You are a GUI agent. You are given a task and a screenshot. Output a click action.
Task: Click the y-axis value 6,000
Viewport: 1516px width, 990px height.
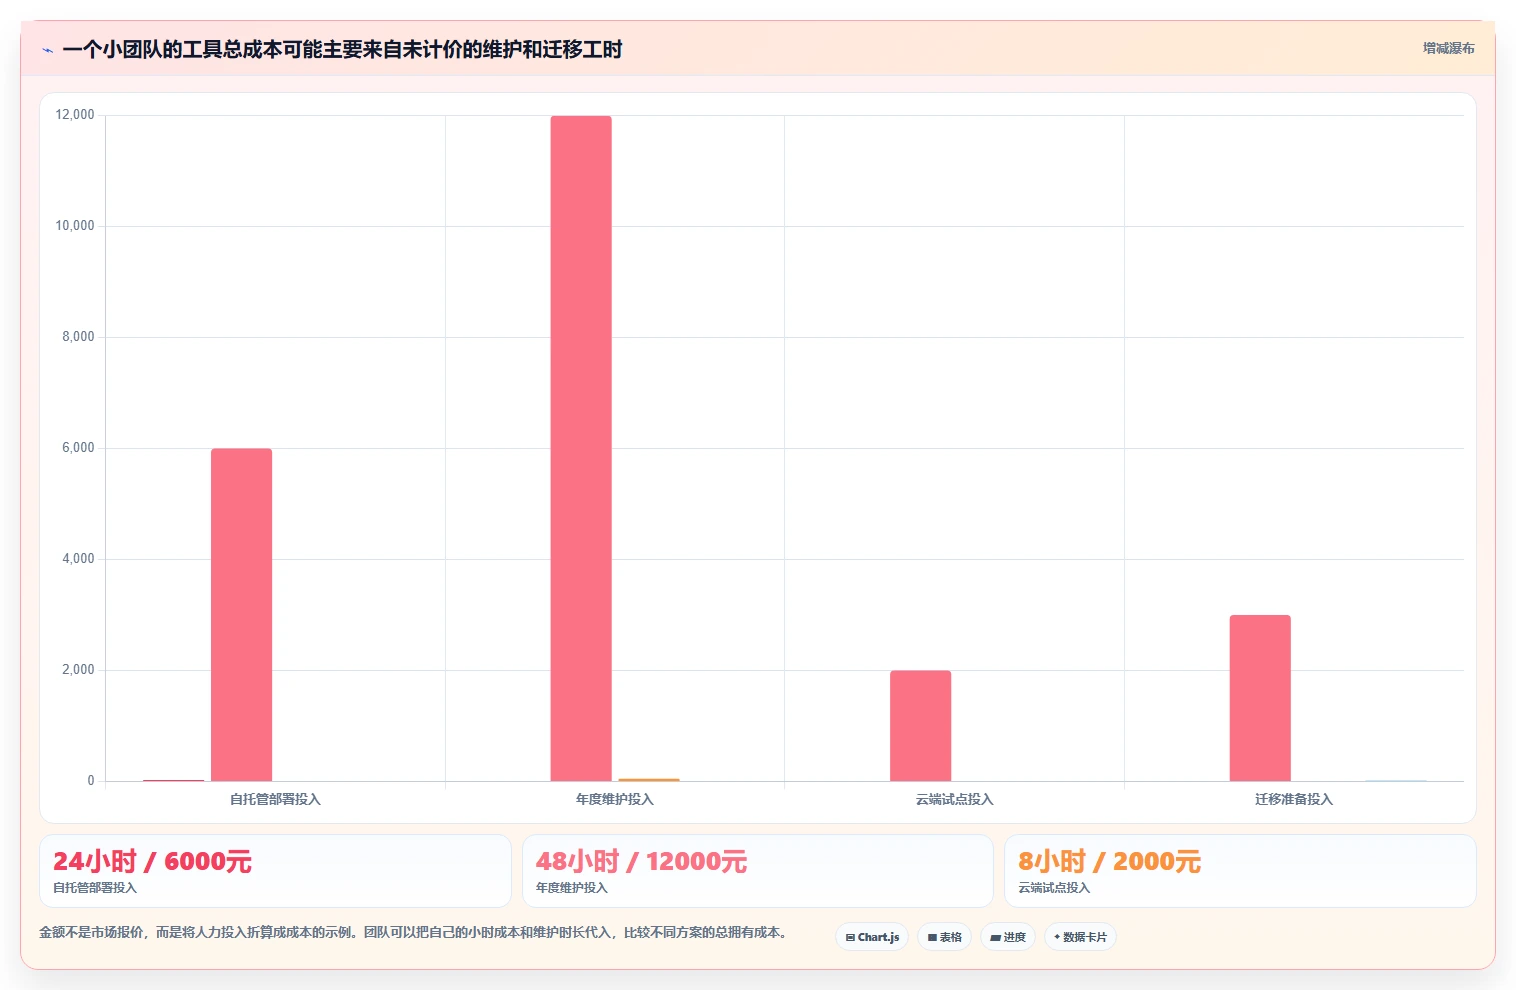pos(78,448)
